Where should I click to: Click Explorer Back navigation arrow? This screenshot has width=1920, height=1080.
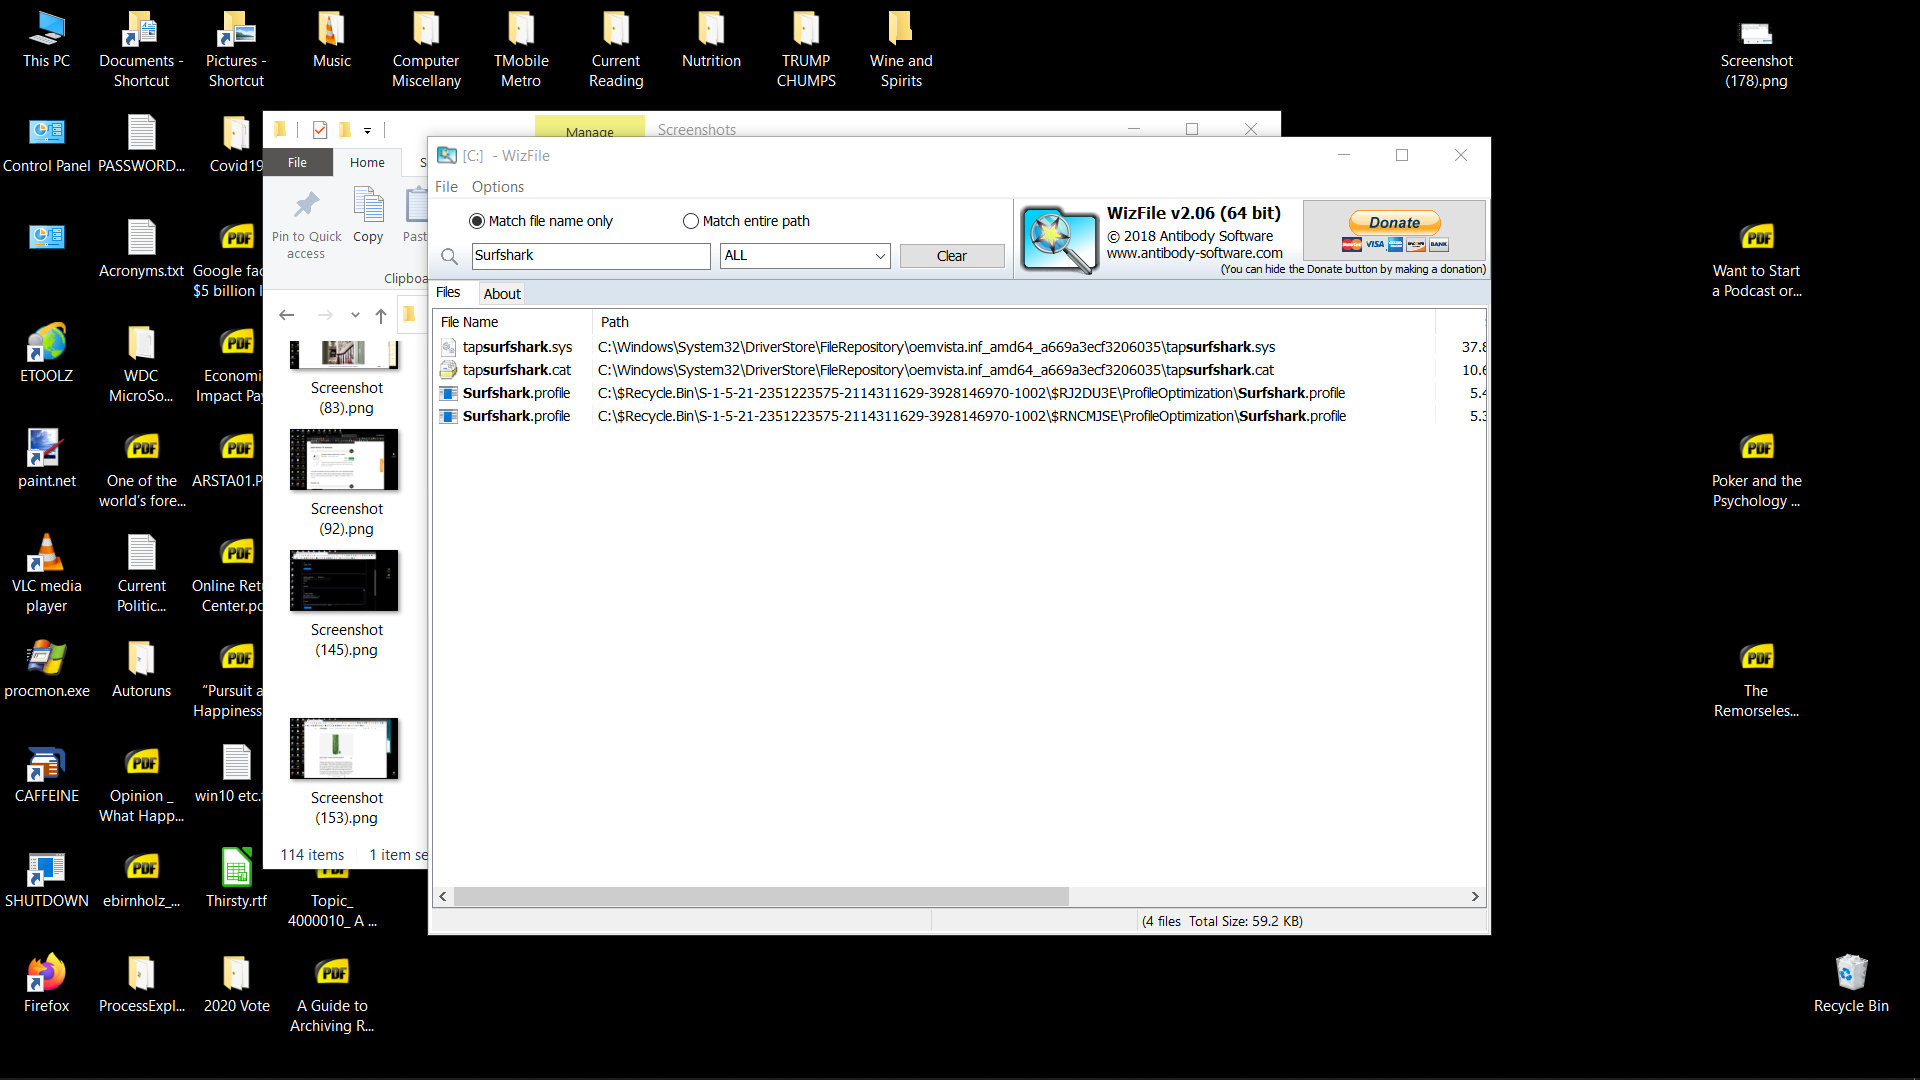point(287,315)
